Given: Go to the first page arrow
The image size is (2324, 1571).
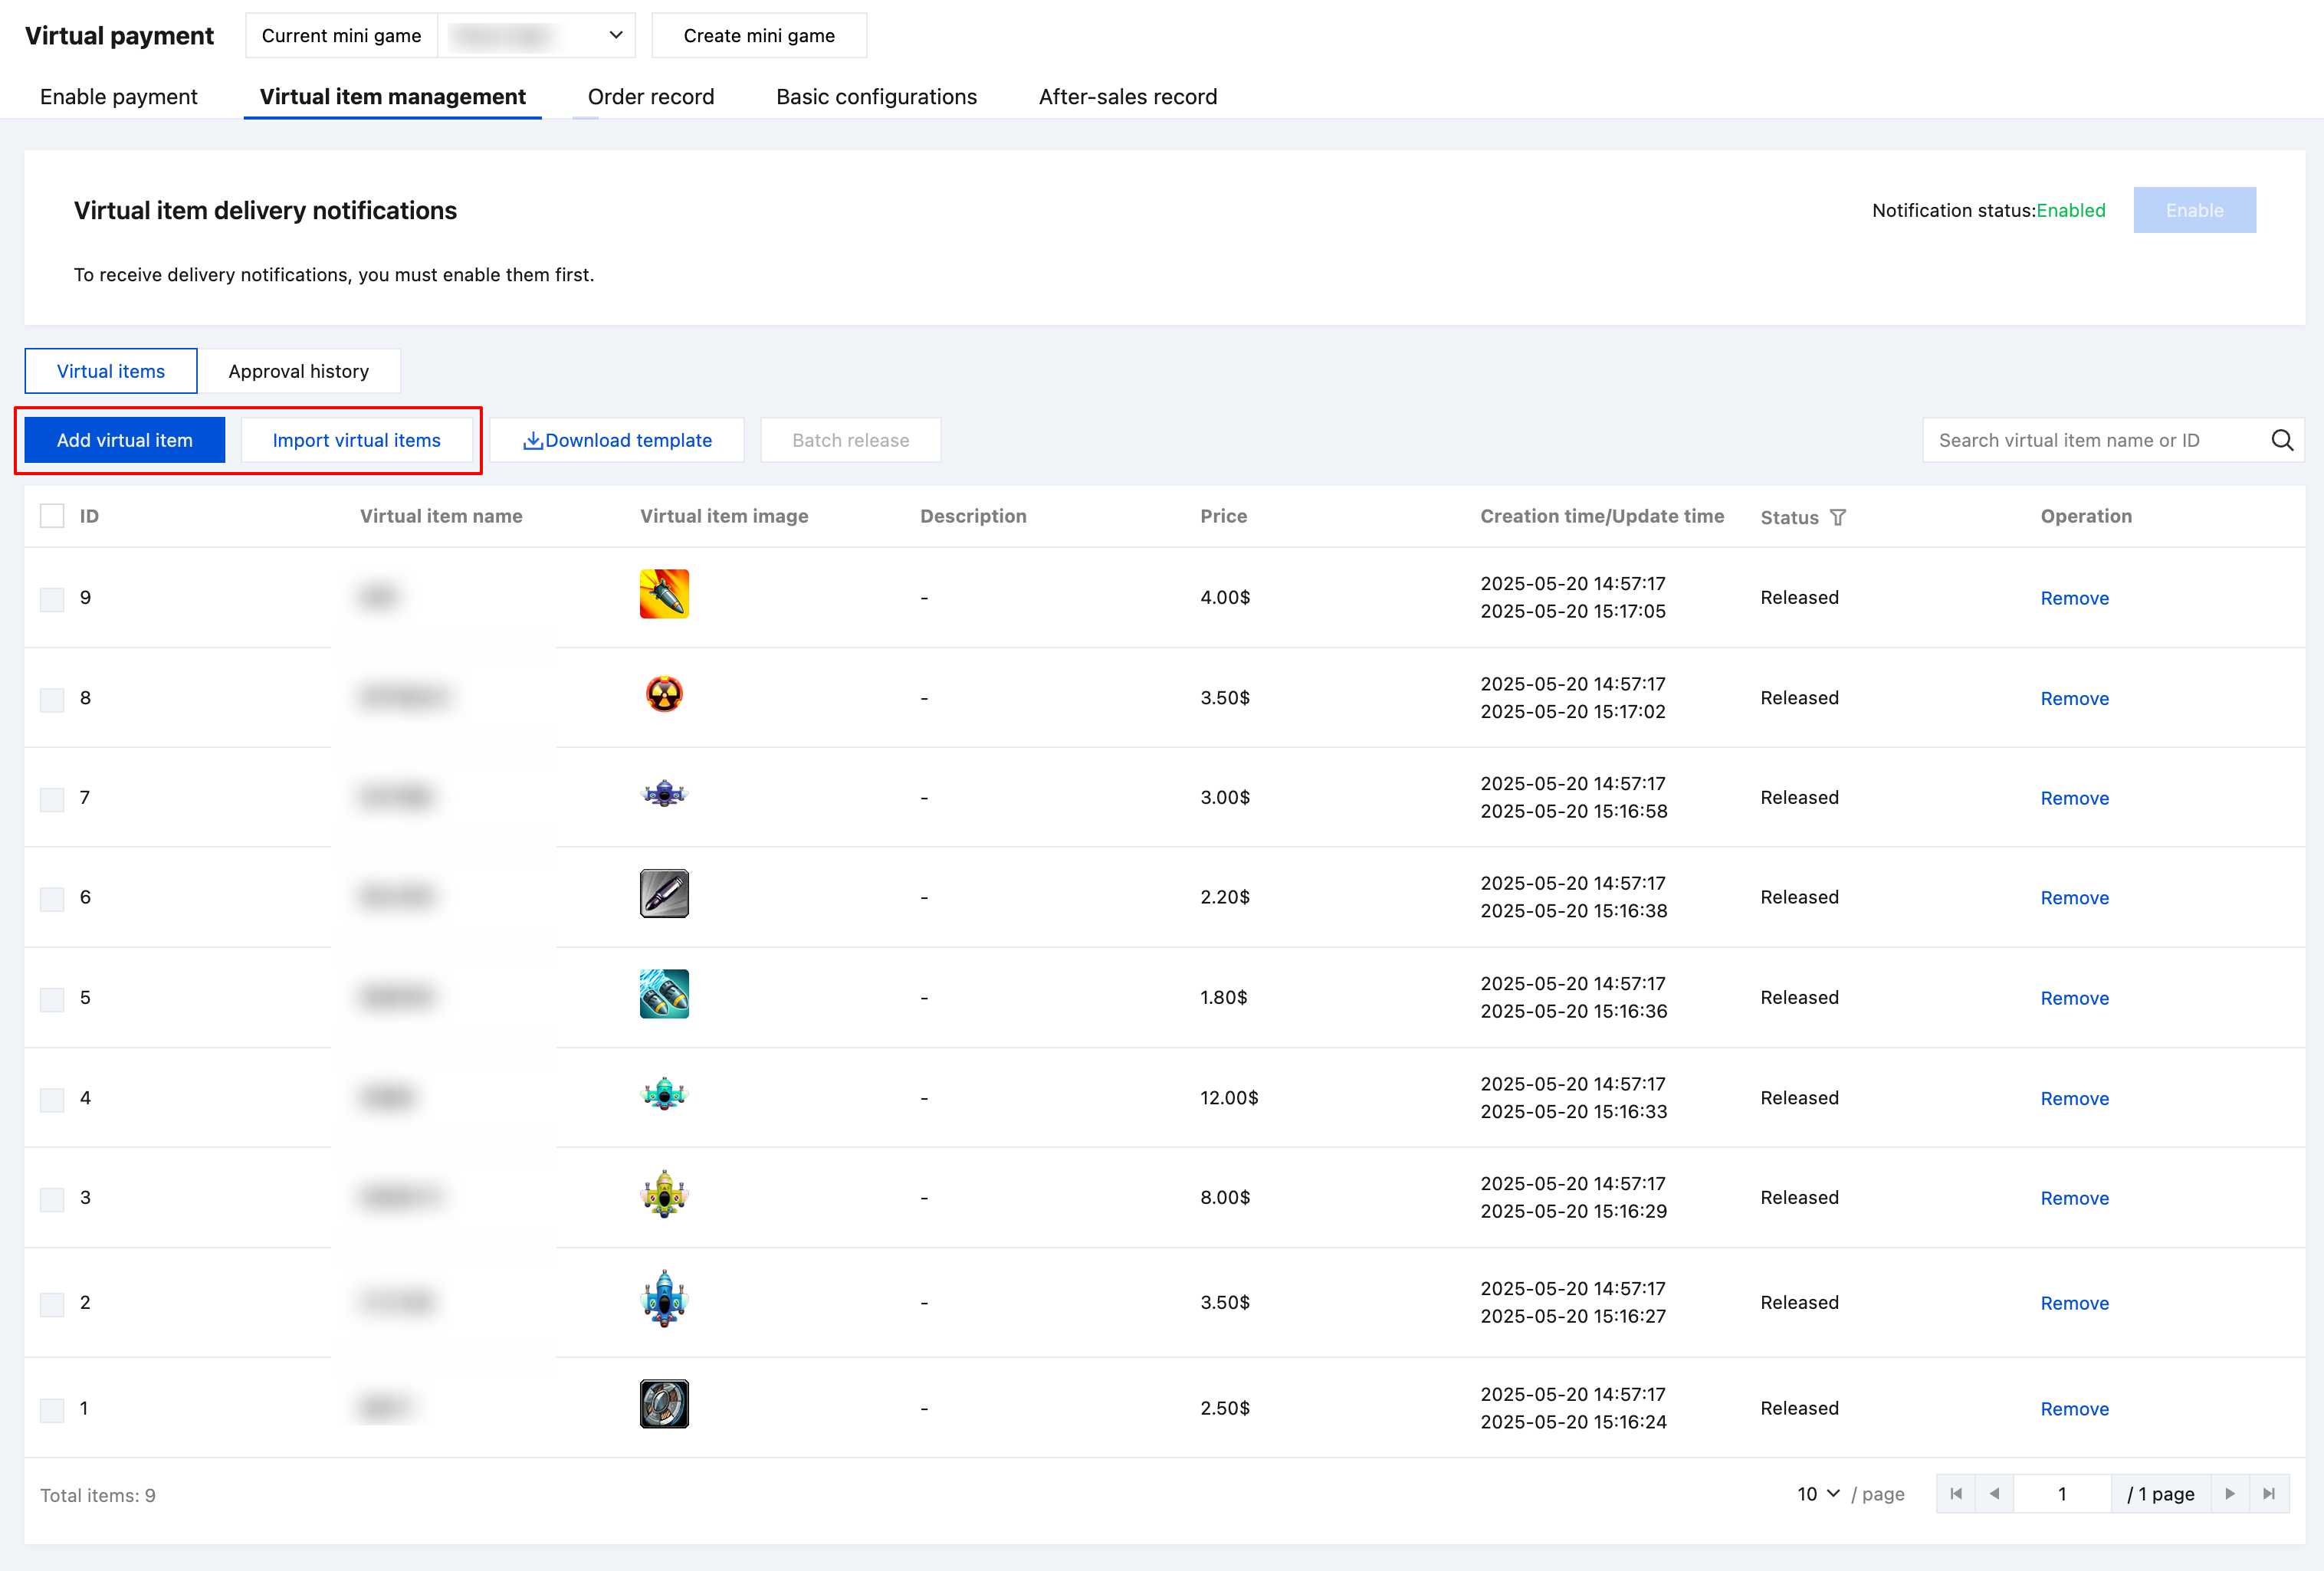Looking at the screenshot, I should tap(1956, 1493).
